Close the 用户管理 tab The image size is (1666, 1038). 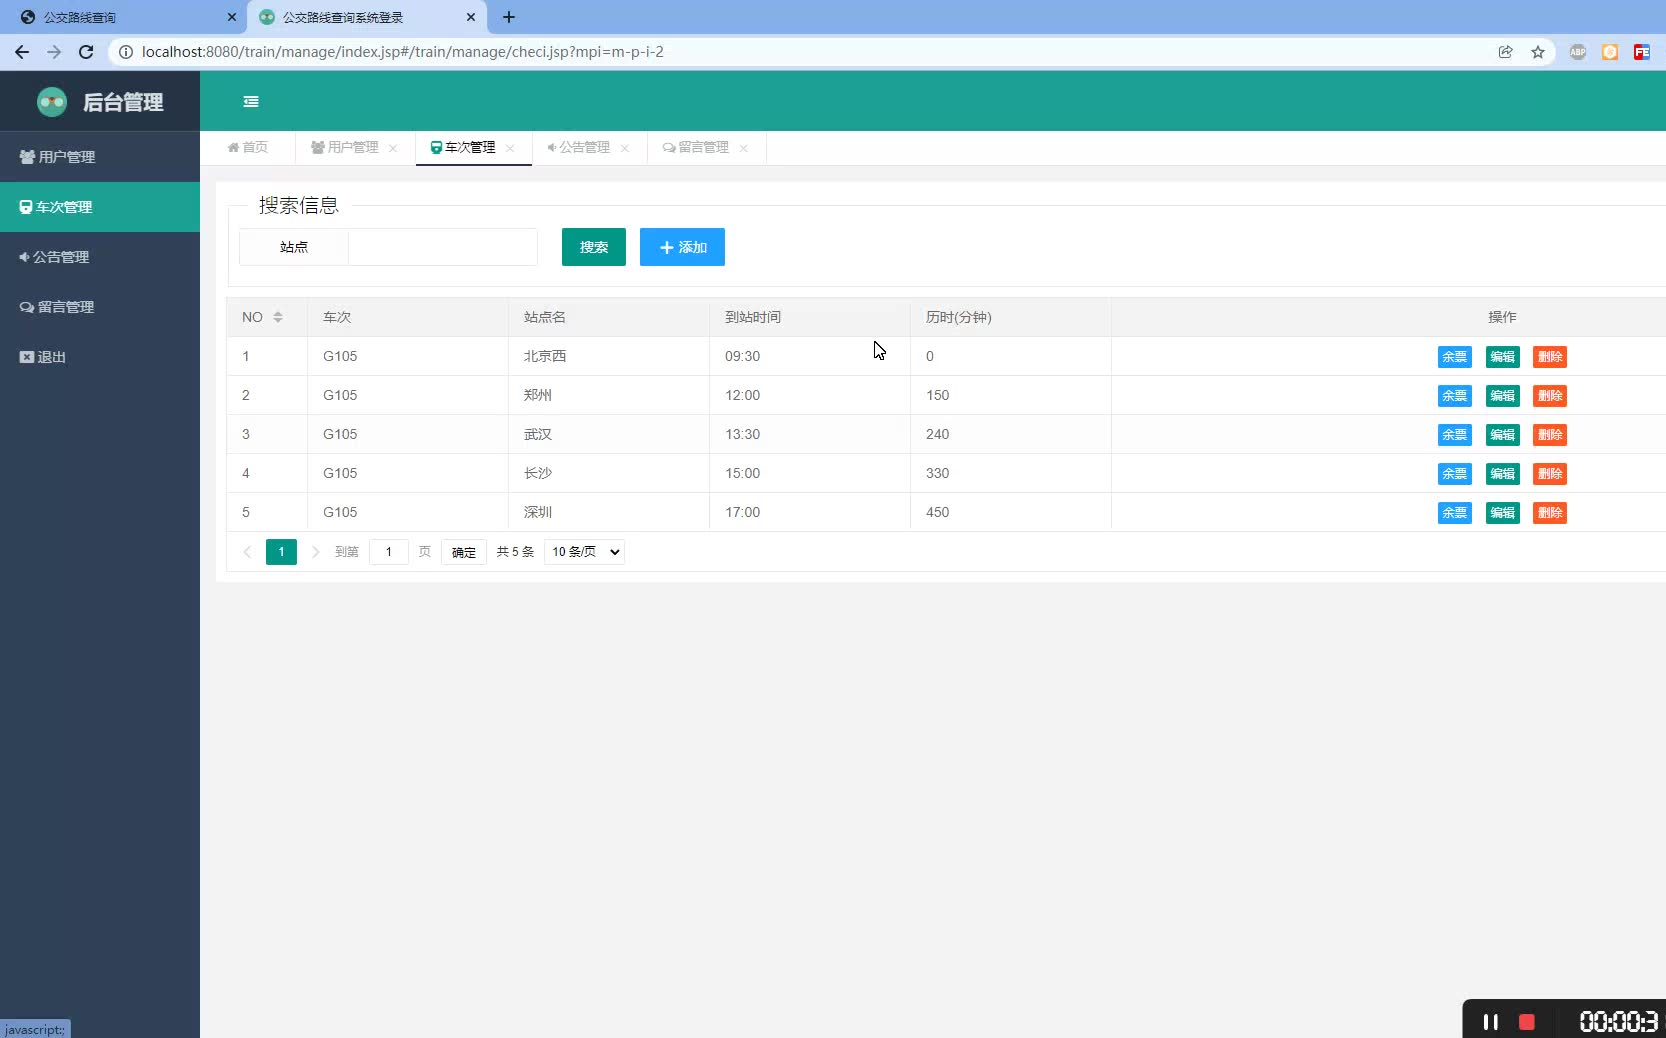coord(393,148)
